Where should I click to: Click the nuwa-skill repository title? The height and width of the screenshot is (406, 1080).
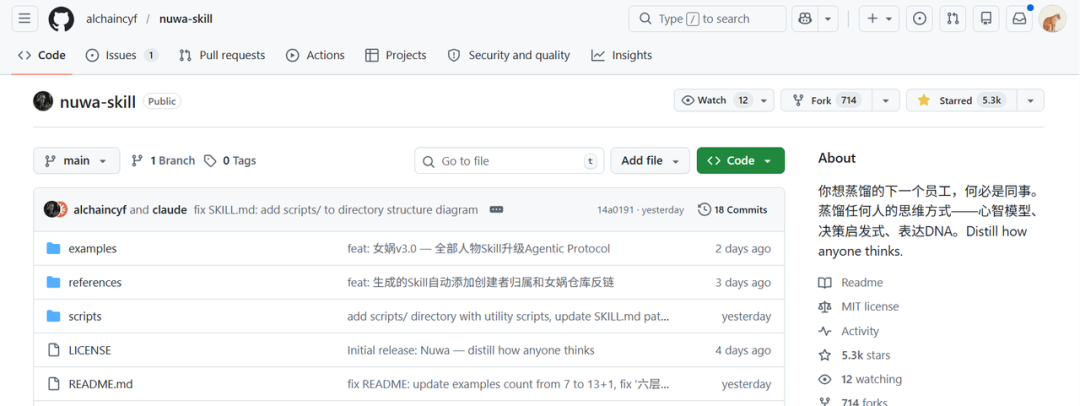pyautogui.click(x=97, y=101)
